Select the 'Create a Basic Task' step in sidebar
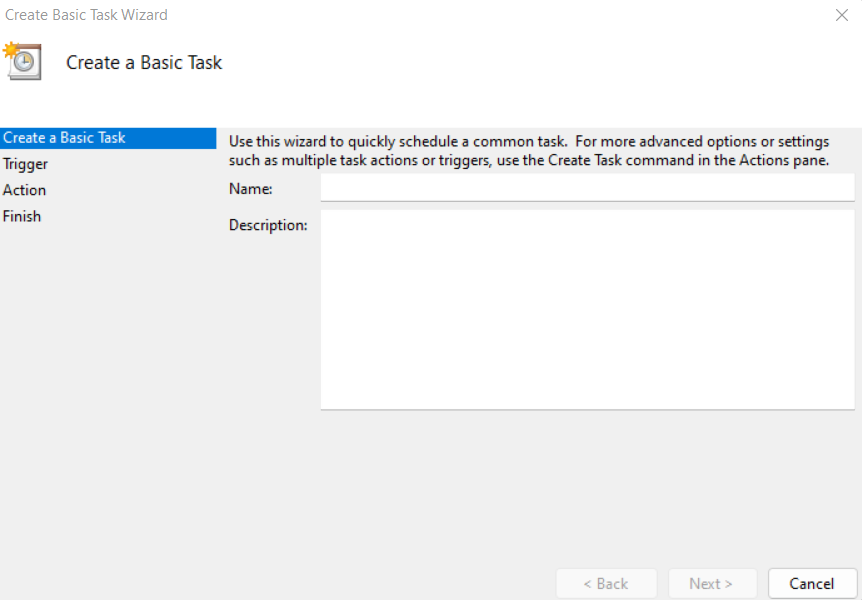Image resolution: width=862 pixels, height=600 pixels. click(x=64, y=138)
